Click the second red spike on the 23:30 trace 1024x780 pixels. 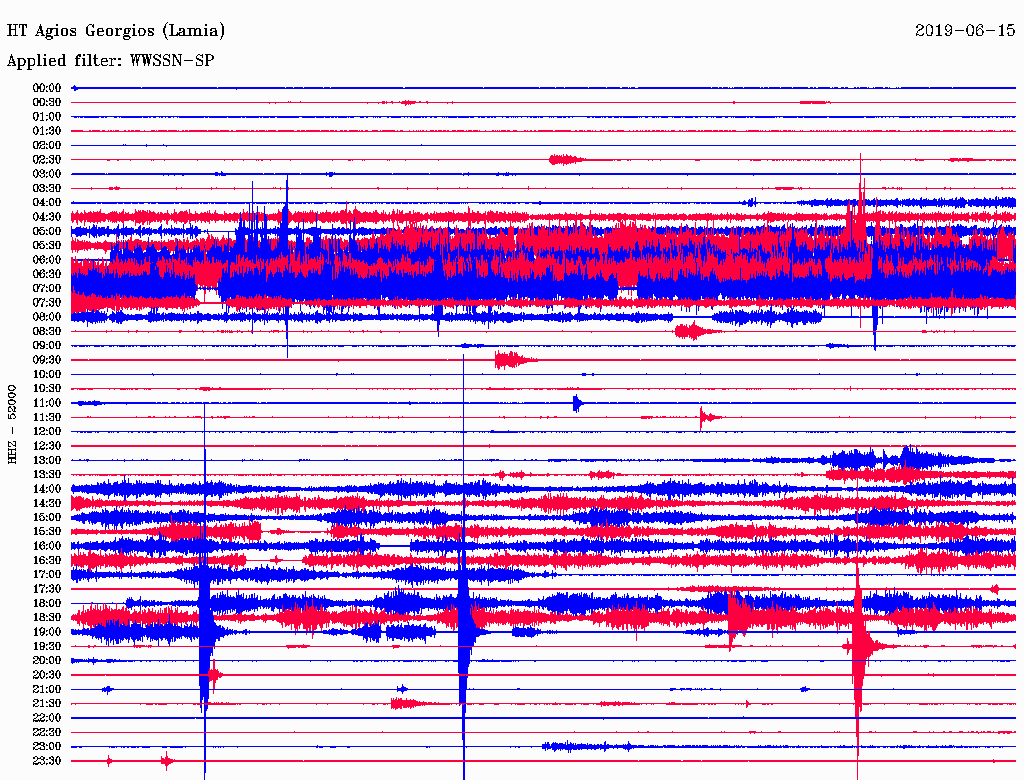click(168, 761)
